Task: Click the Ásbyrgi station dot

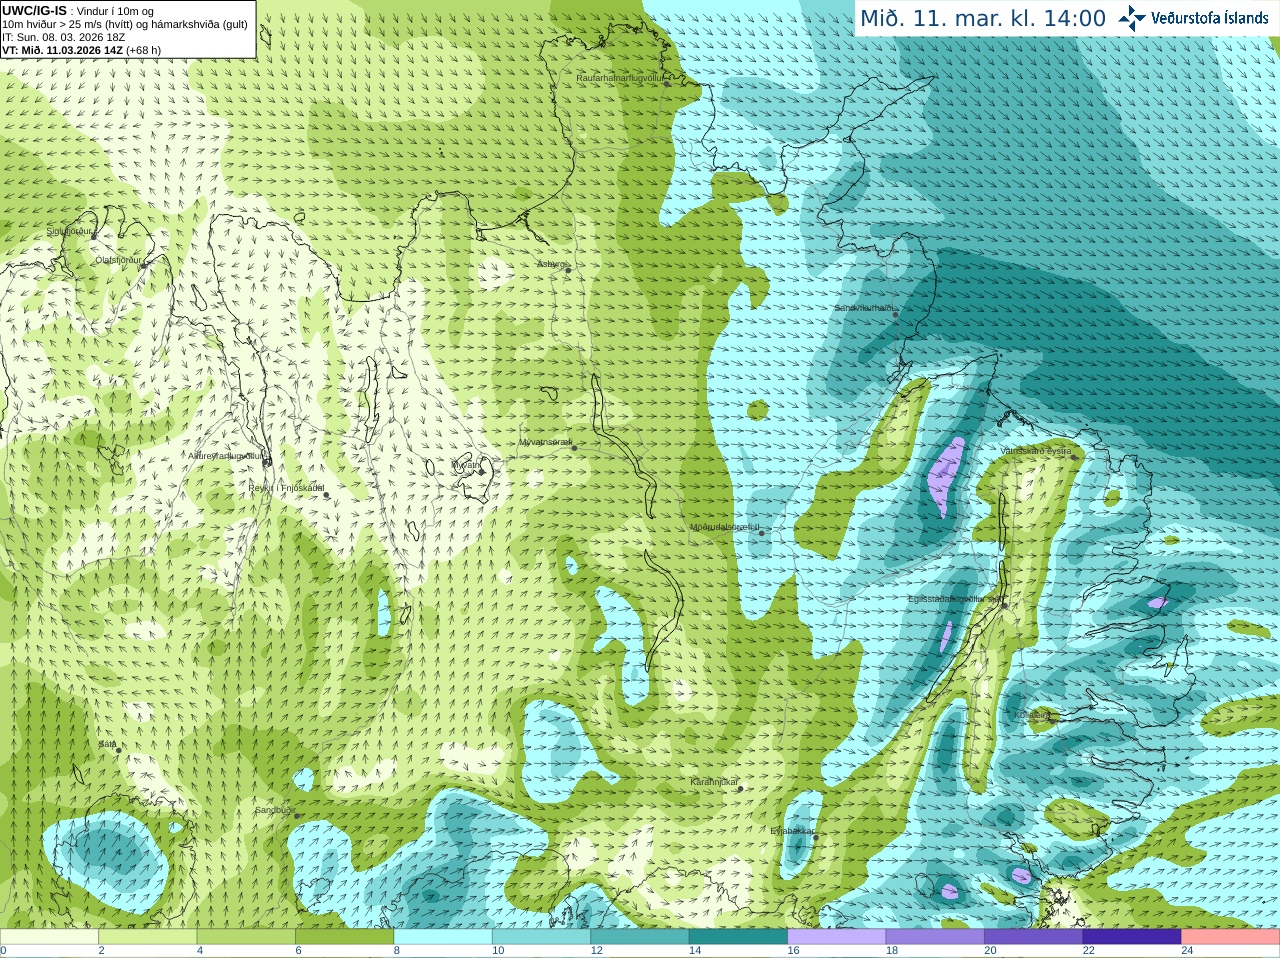Action: (568, 270)
